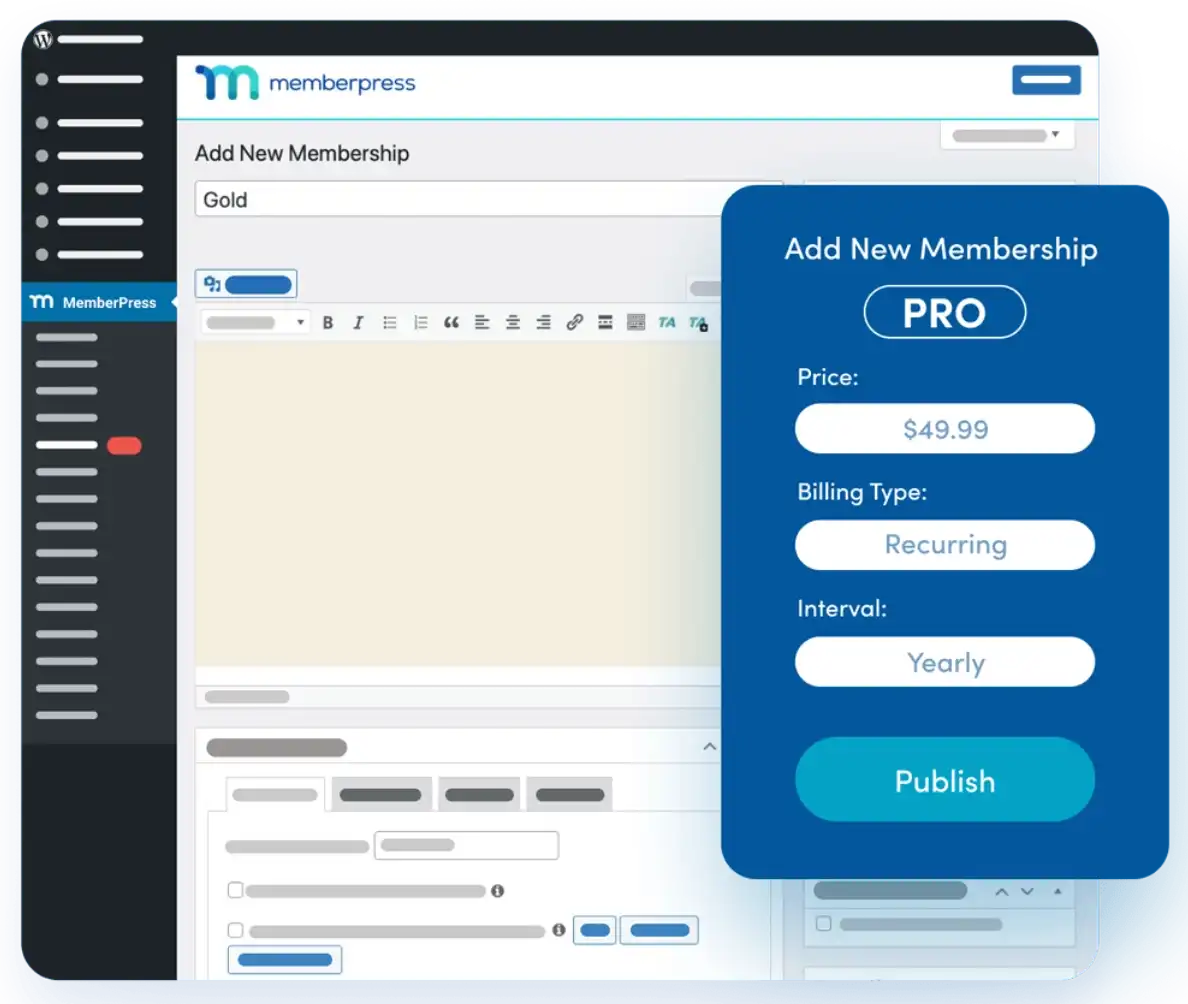
Task: Click the small blue button after second info icon
Action: pyautogui.click(x=595, y=930)
